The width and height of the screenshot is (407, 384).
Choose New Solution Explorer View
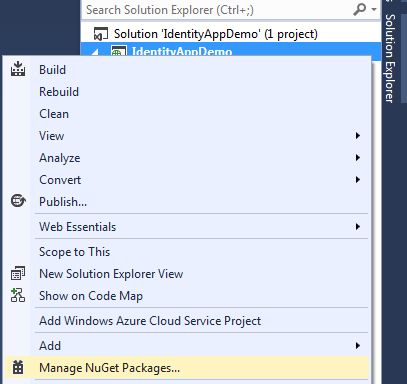[x=187, y=274]
